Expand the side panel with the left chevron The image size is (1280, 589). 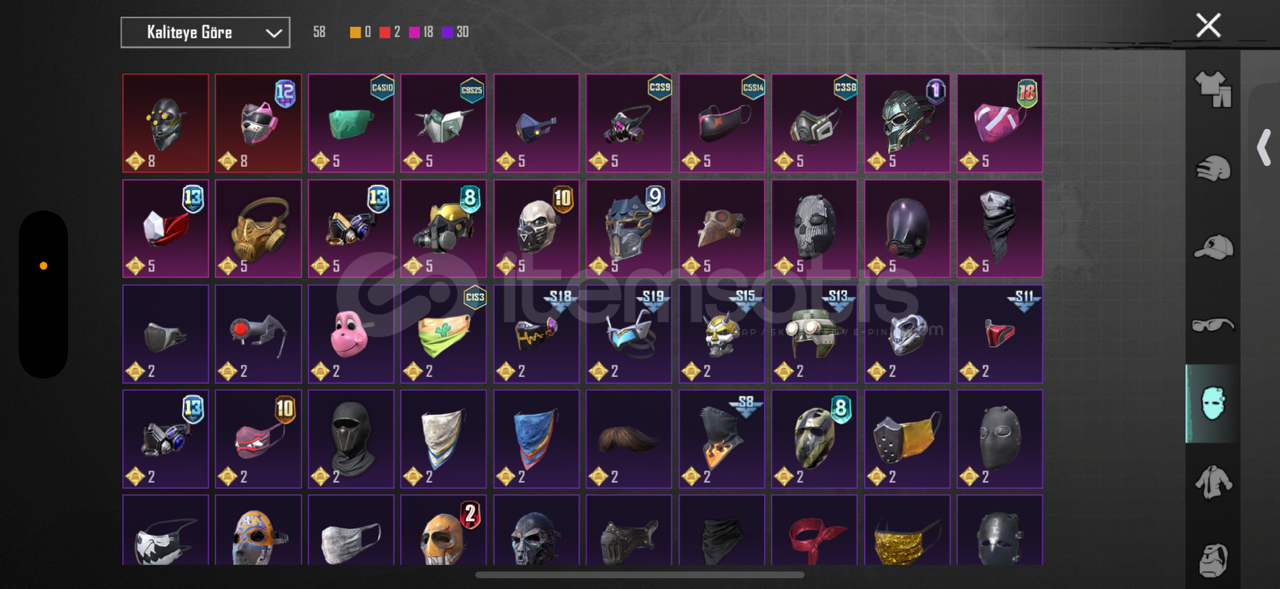pyautogui.click(x=1263, y=148)
